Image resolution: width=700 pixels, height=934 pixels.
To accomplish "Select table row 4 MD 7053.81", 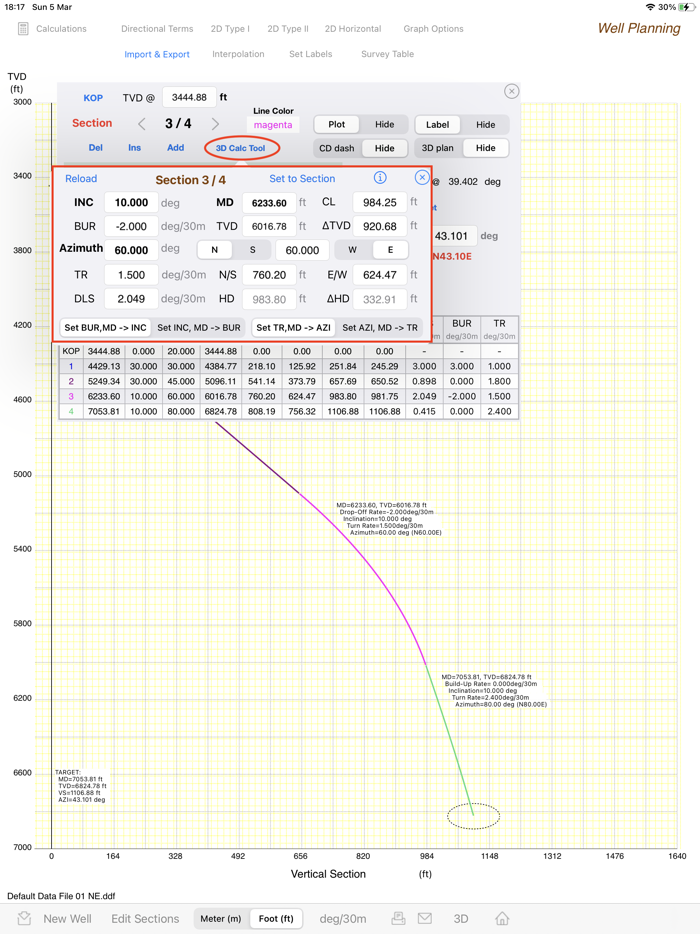I will 288,412.
